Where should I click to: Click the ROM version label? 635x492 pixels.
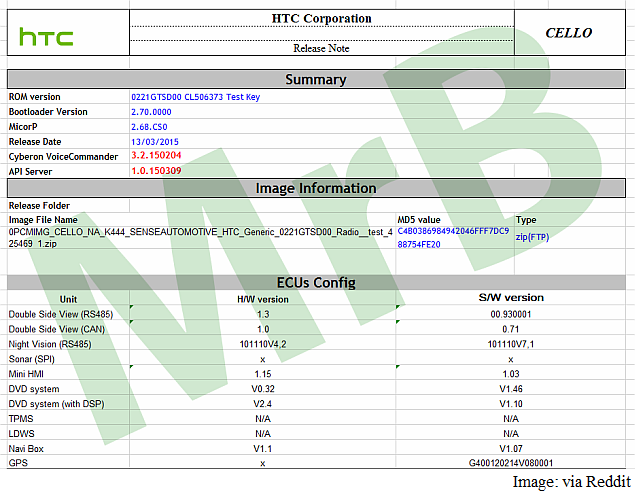click(x=35, y=97)
